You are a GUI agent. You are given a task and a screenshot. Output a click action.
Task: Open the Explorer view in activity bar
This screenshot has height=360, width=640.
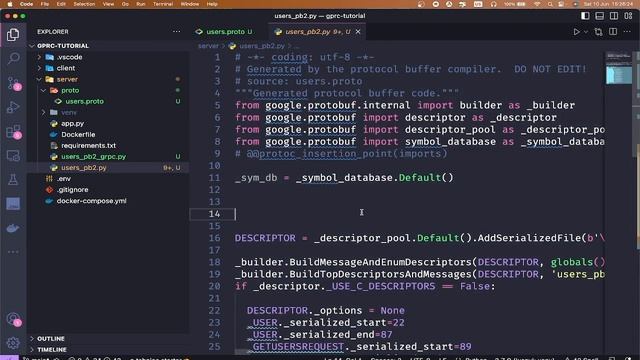(13, 35)
